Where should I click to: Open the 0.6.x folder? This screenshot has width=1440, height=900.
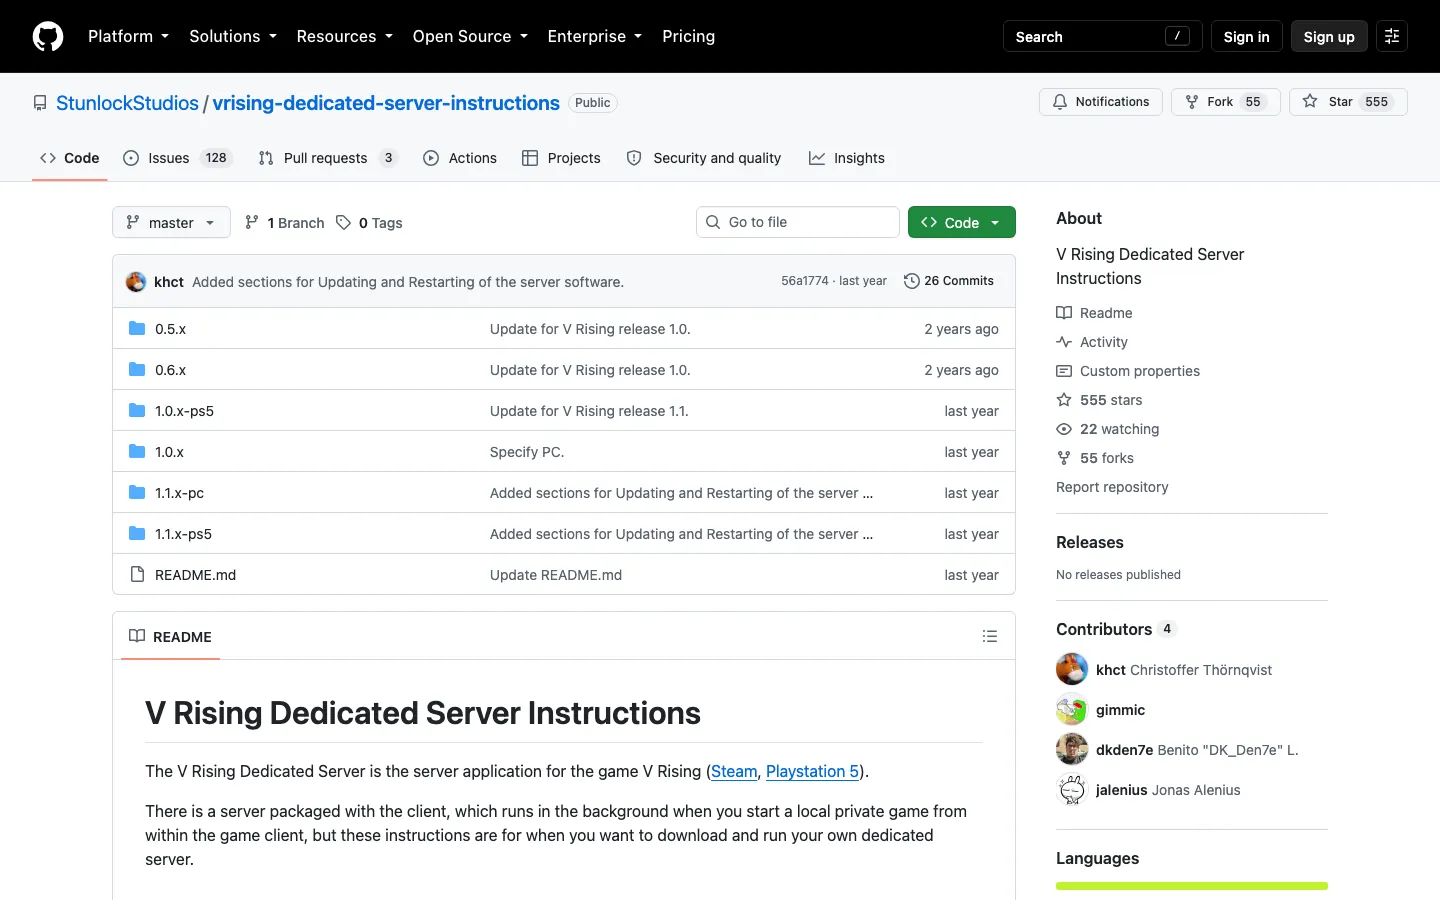point(170,370)
